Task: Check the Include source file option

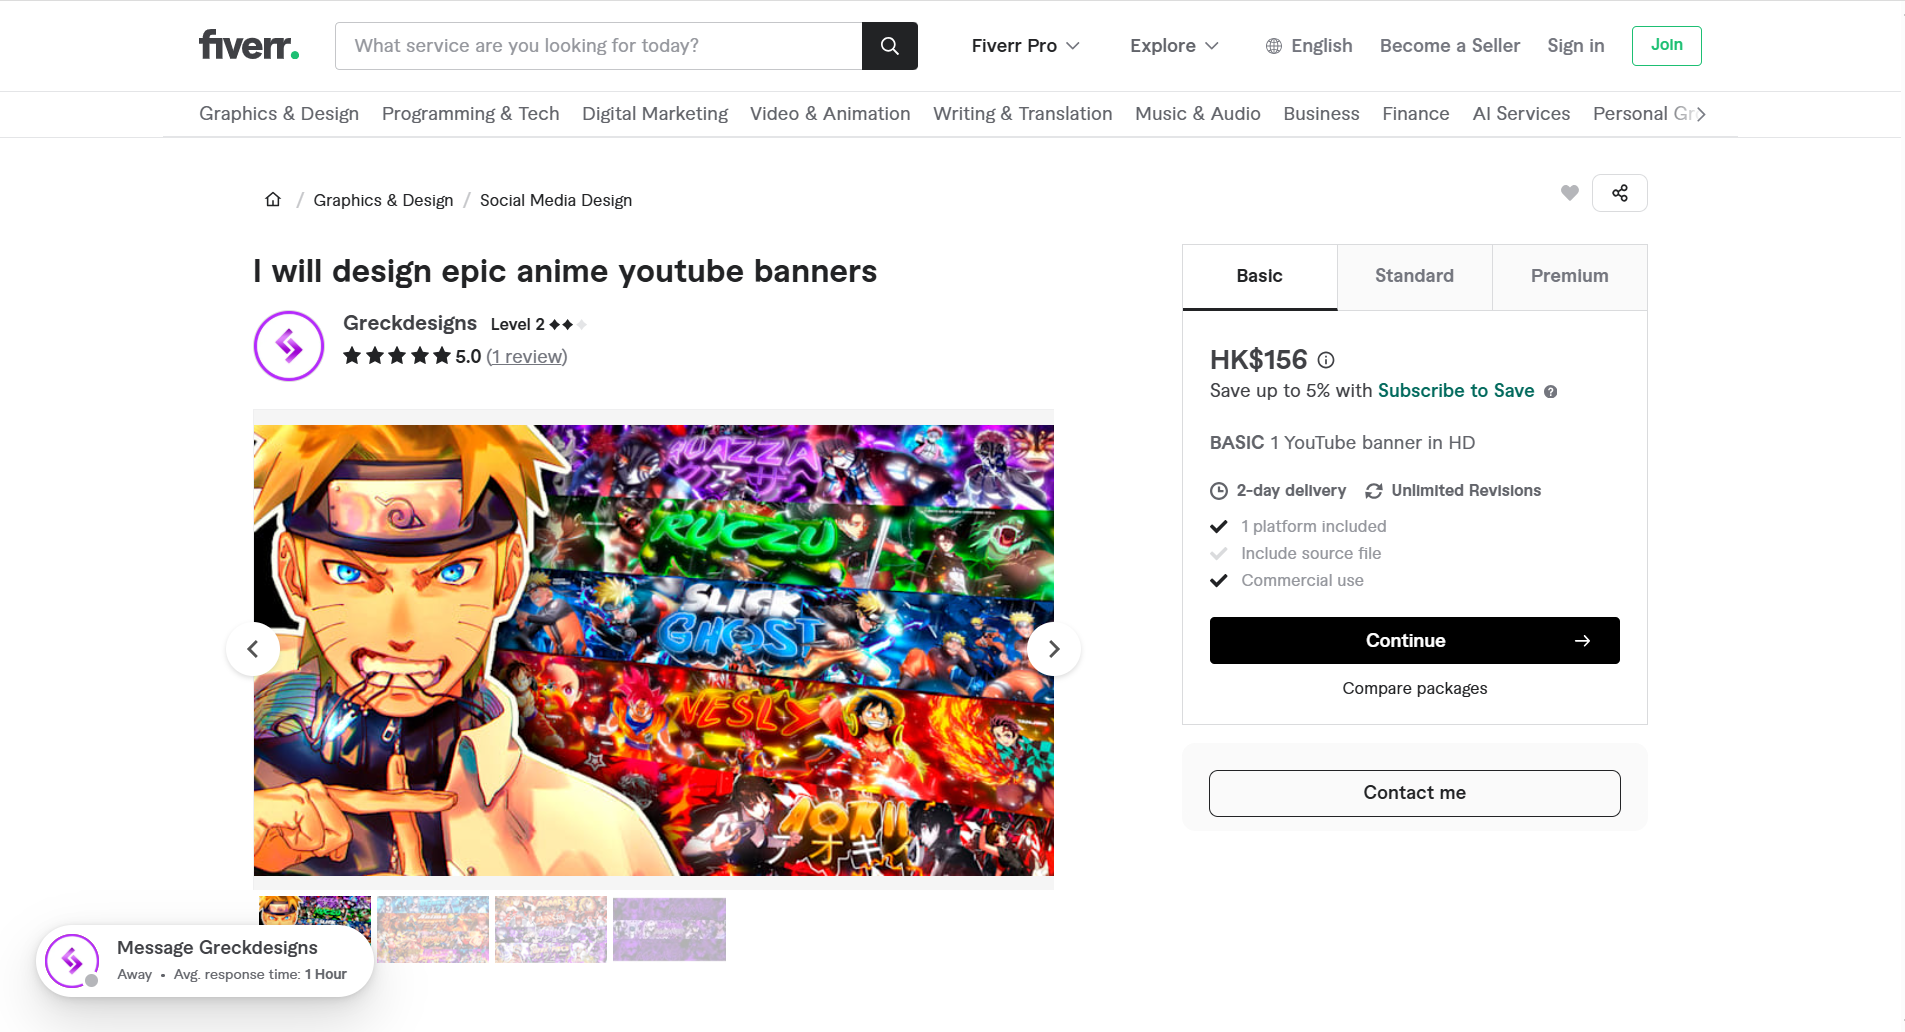Action: click(1220, 553)
